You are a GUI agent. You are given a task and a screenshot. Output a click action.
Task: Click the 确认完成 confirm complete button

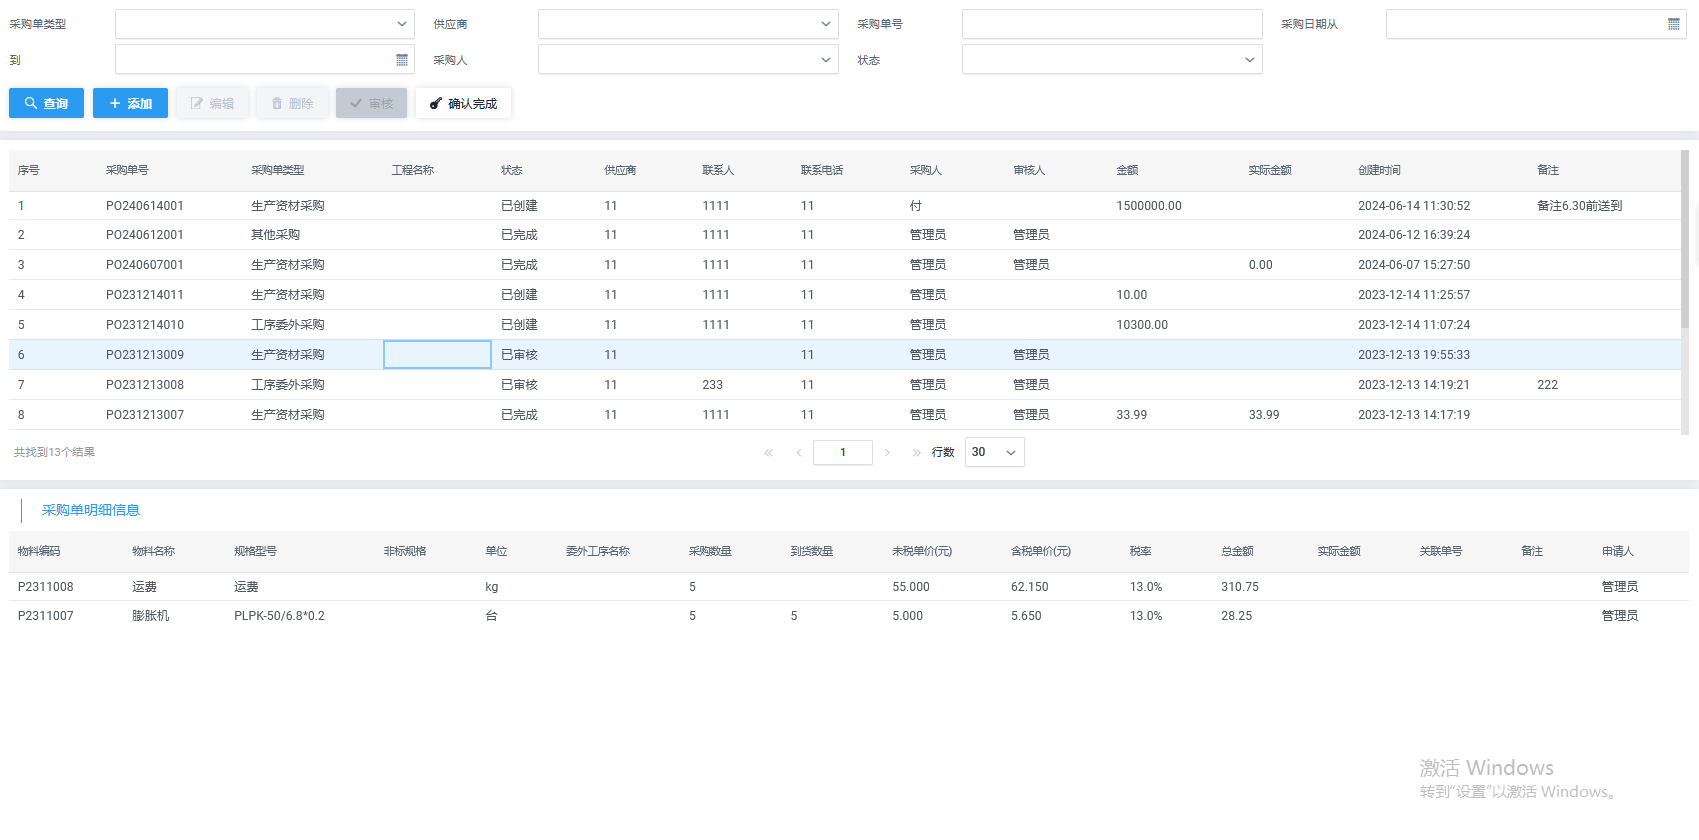463,103
